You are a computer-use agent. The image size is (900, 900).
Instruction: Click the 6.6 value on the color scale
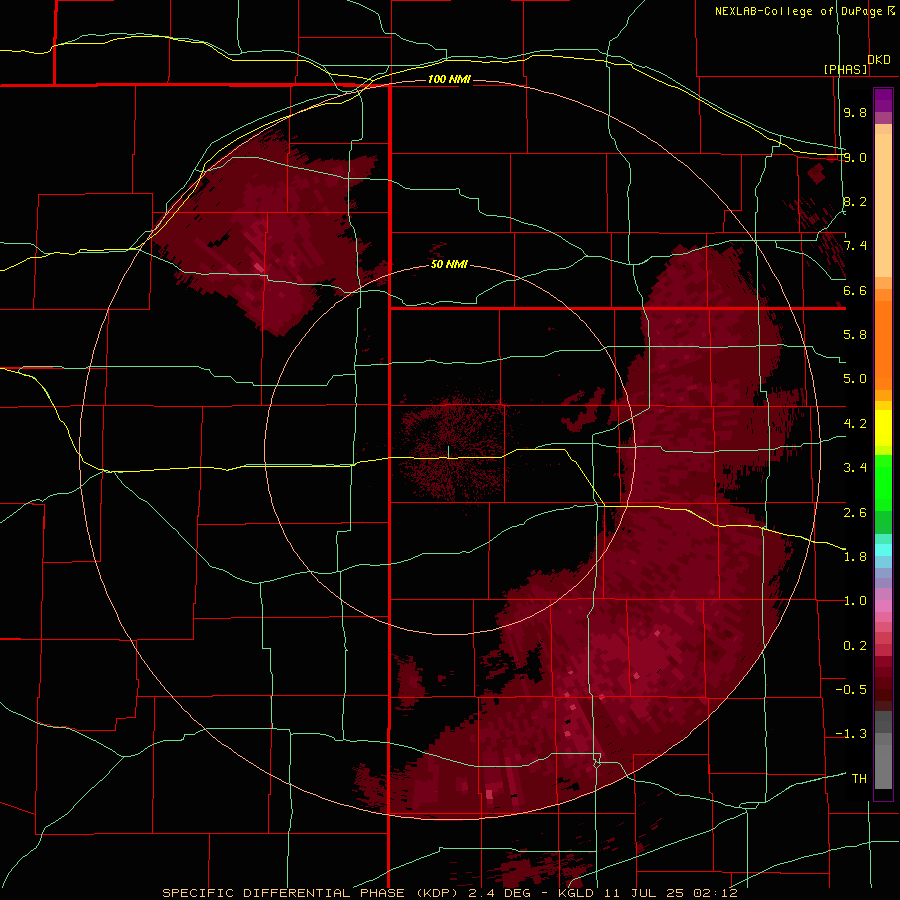click(855, 290)
